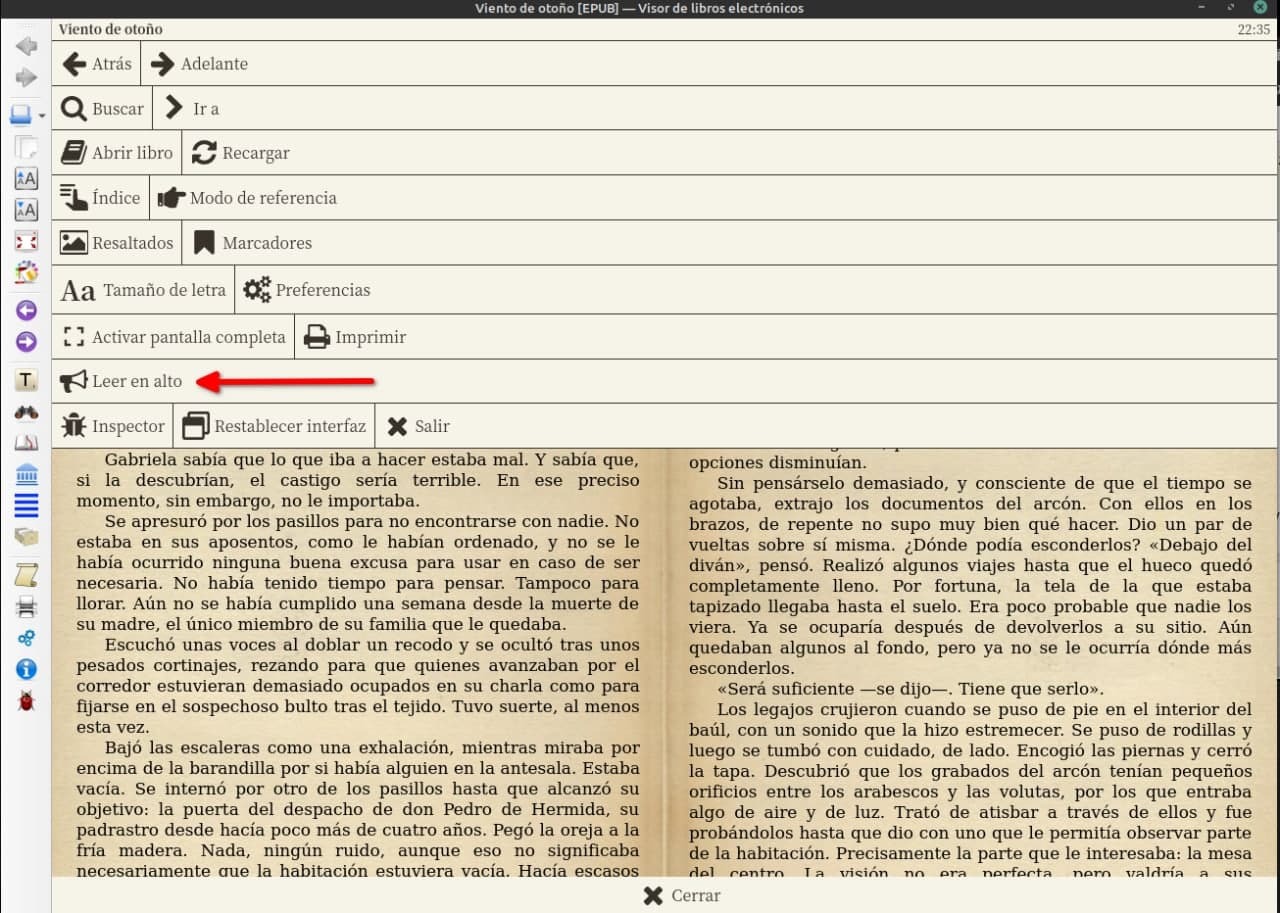Open the Resaltados highlights panel
The height and width of the screenshot is (913, 1280).
pos(116,242)
